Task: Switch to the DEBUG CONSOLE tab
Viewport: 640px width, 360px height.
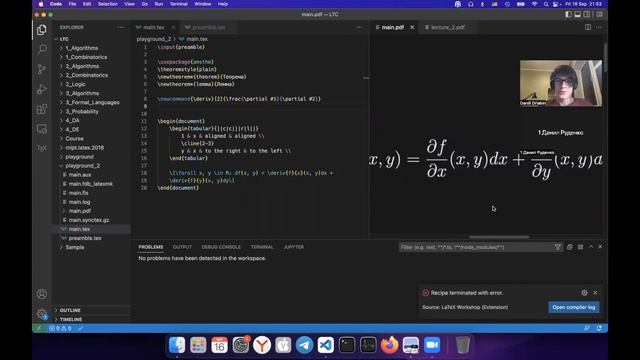Action: coord(221,247)
